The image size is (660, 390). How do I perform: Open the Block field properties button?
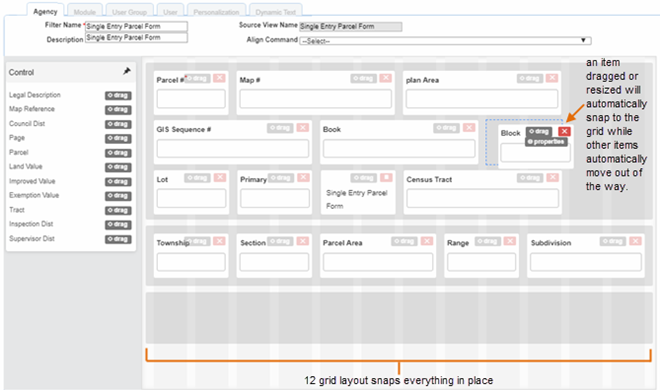click(546, 142)
